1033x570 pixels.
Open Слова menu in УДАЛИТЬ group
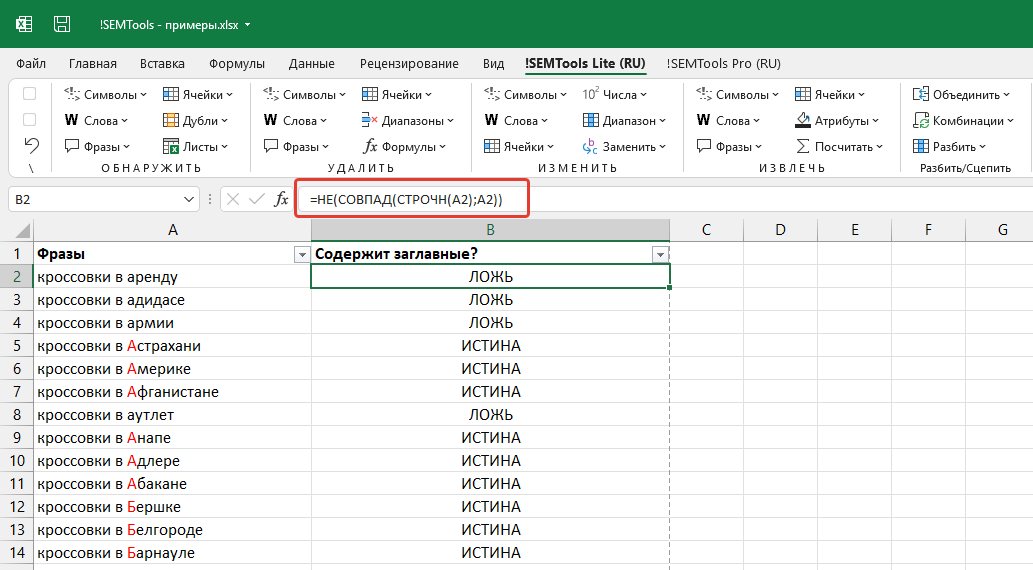[x=295, y=121]
